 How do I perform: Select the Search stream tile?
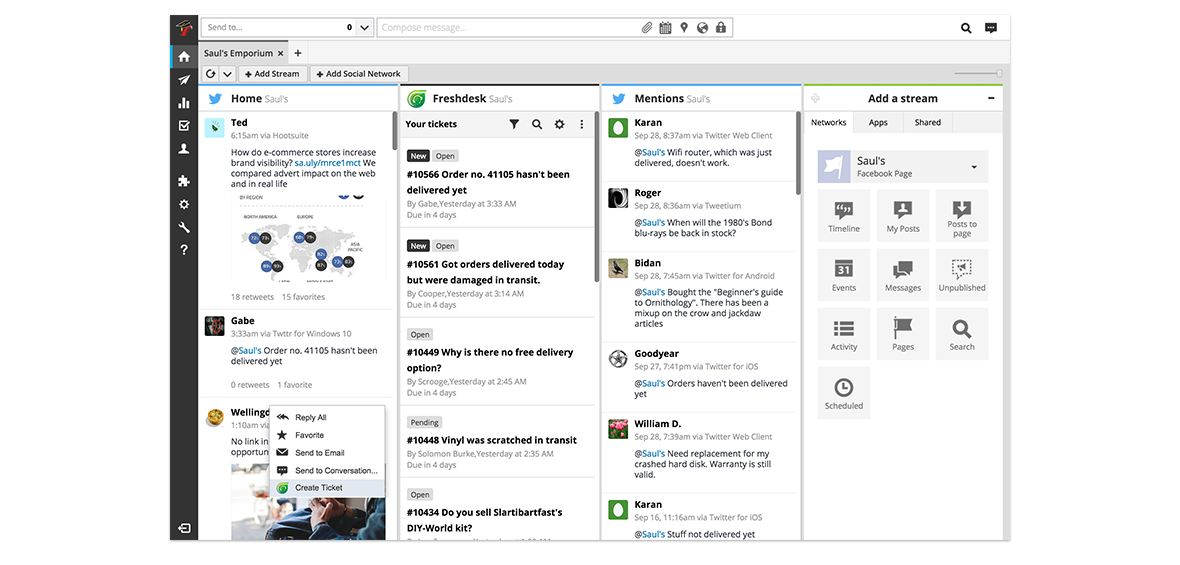(x=962, y=333)
